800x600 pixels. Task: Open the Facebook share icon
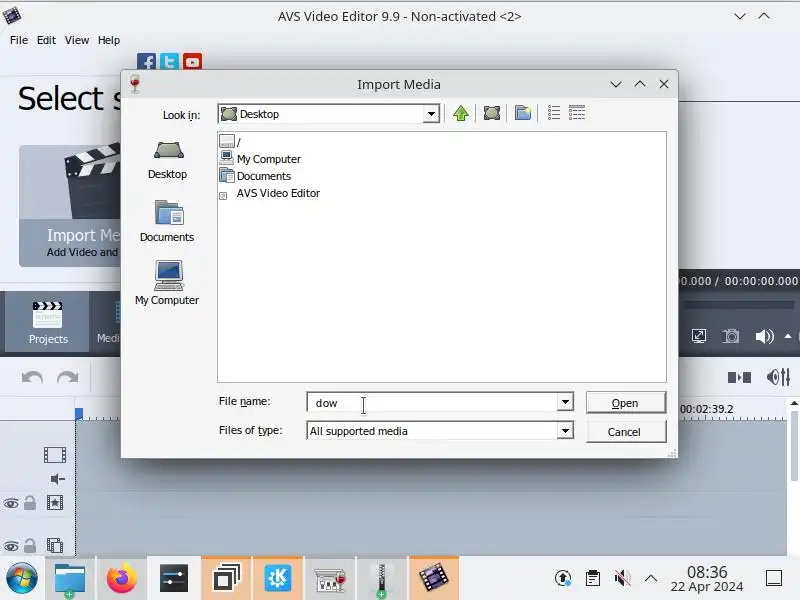pos(146,62)
